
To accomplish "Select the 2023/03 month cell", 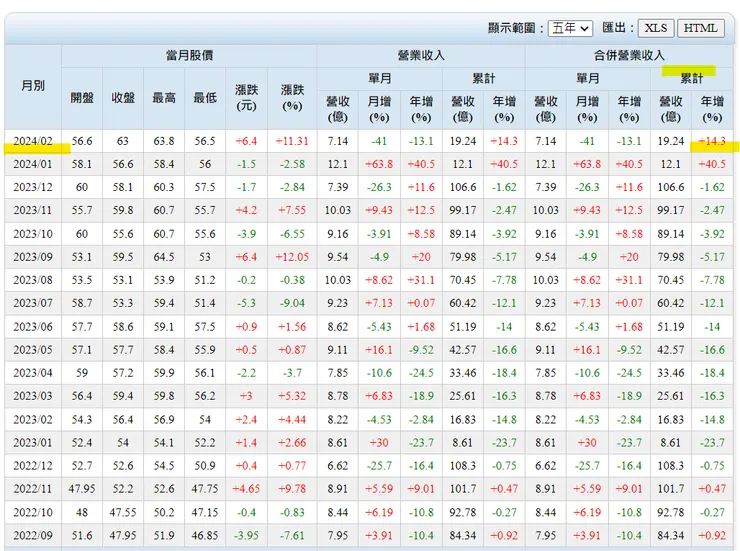I will [33, 396].
